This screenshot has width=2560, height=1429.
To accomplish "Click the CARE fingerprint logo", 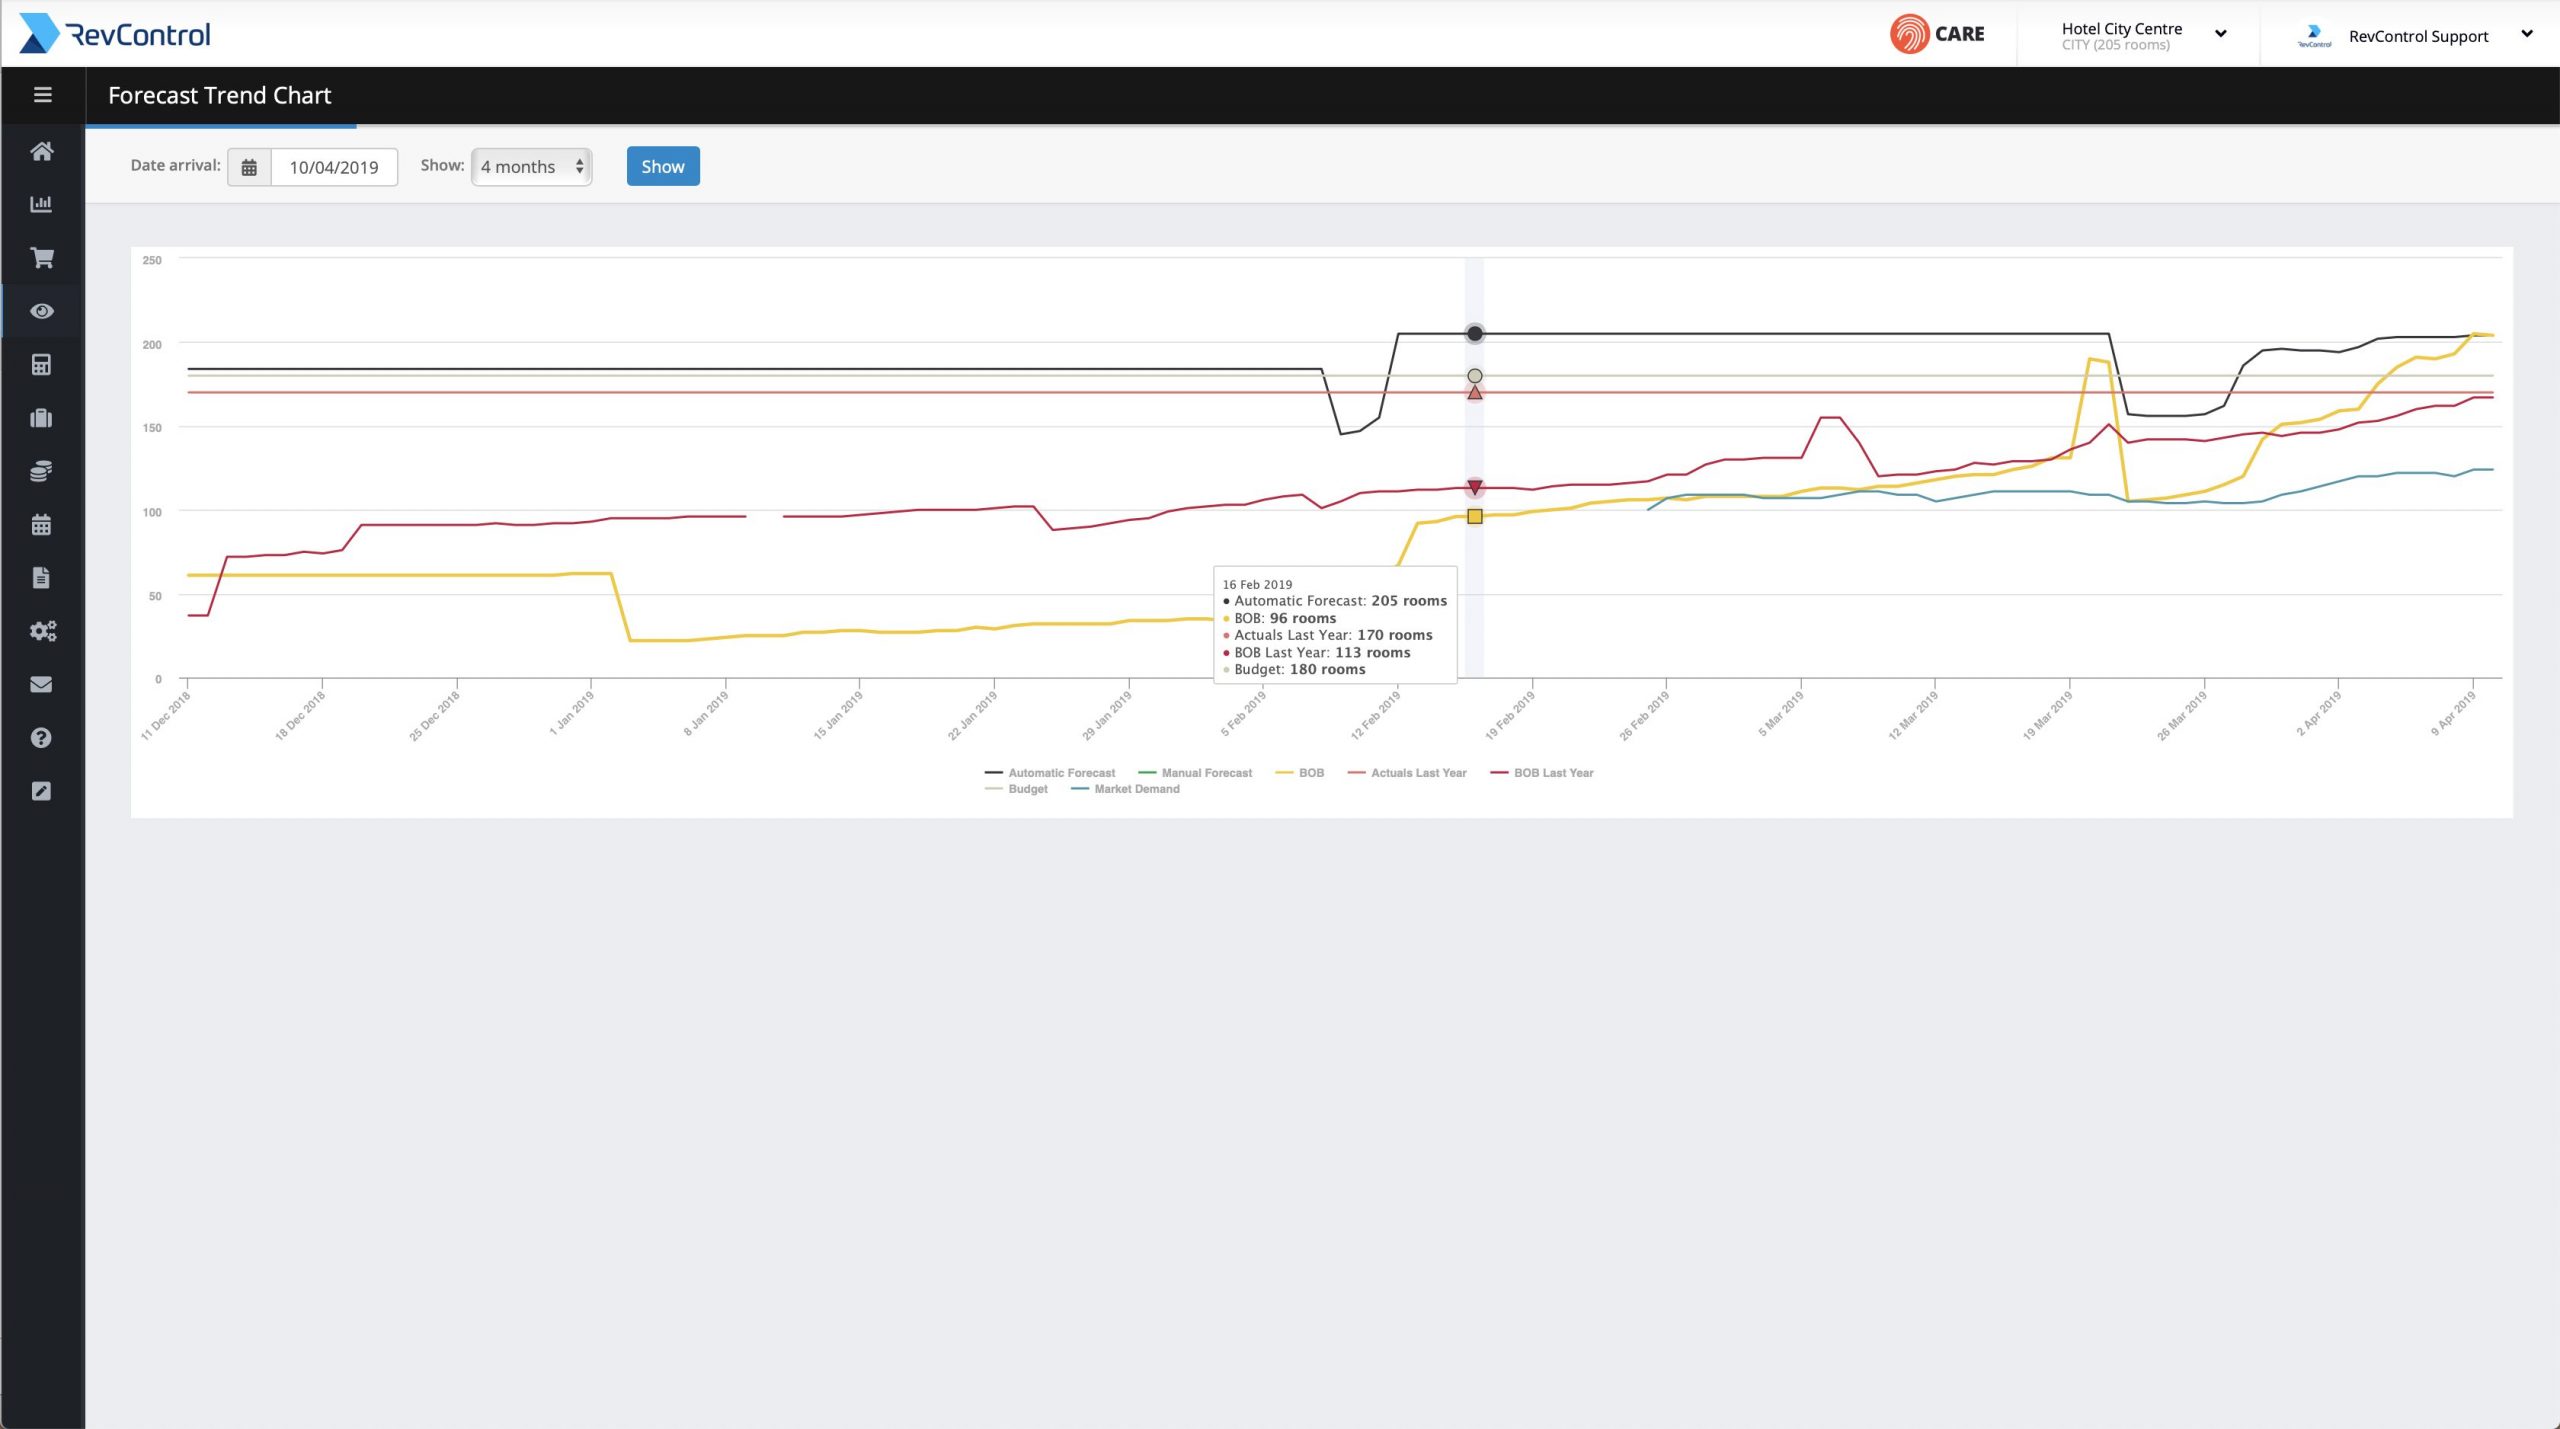I will pos(1937,34).
